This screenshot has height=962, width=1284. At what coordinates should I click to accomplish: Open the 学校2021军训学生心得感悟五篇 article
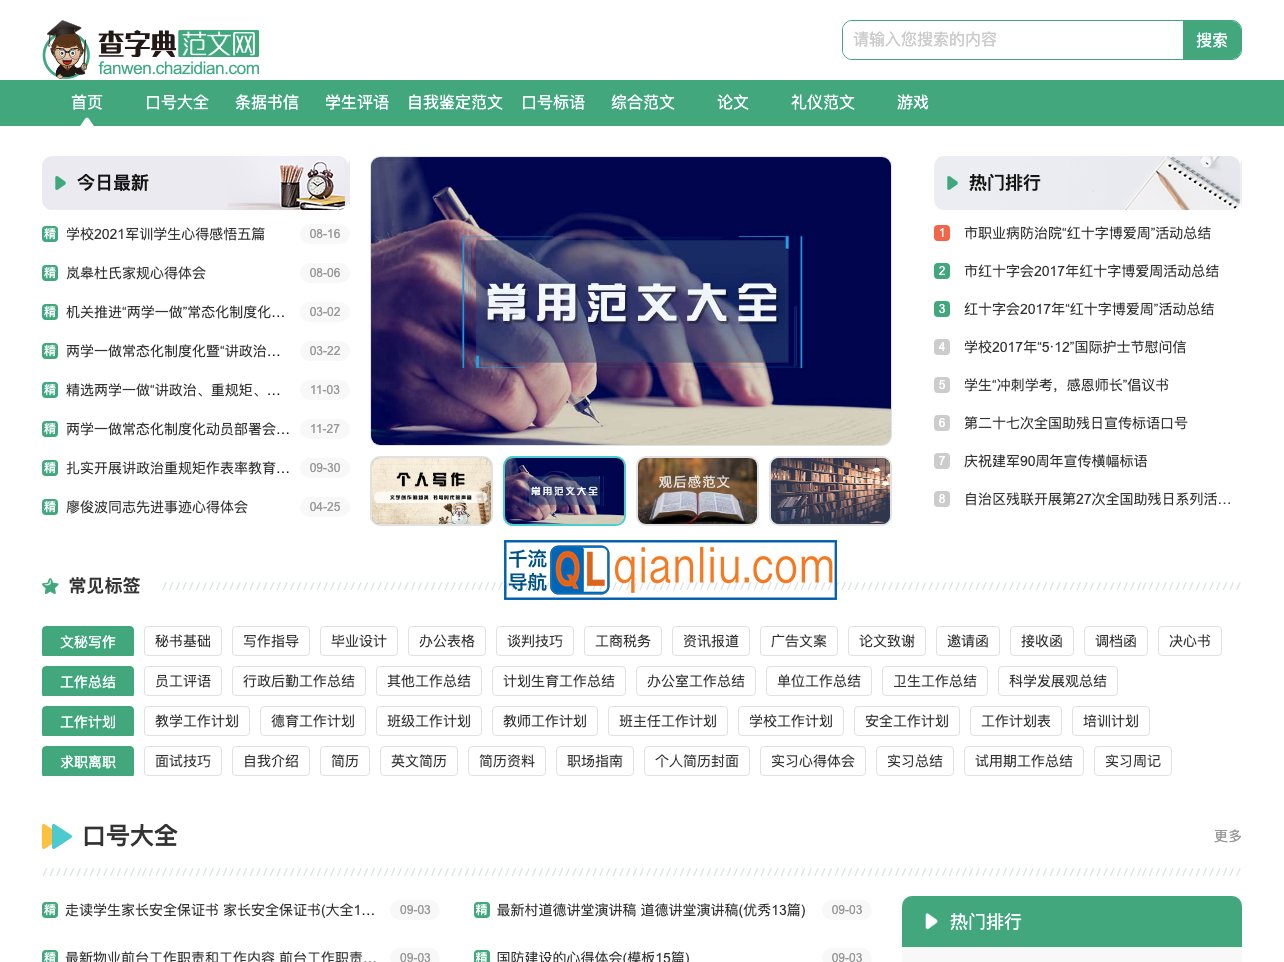pos(165,233)
